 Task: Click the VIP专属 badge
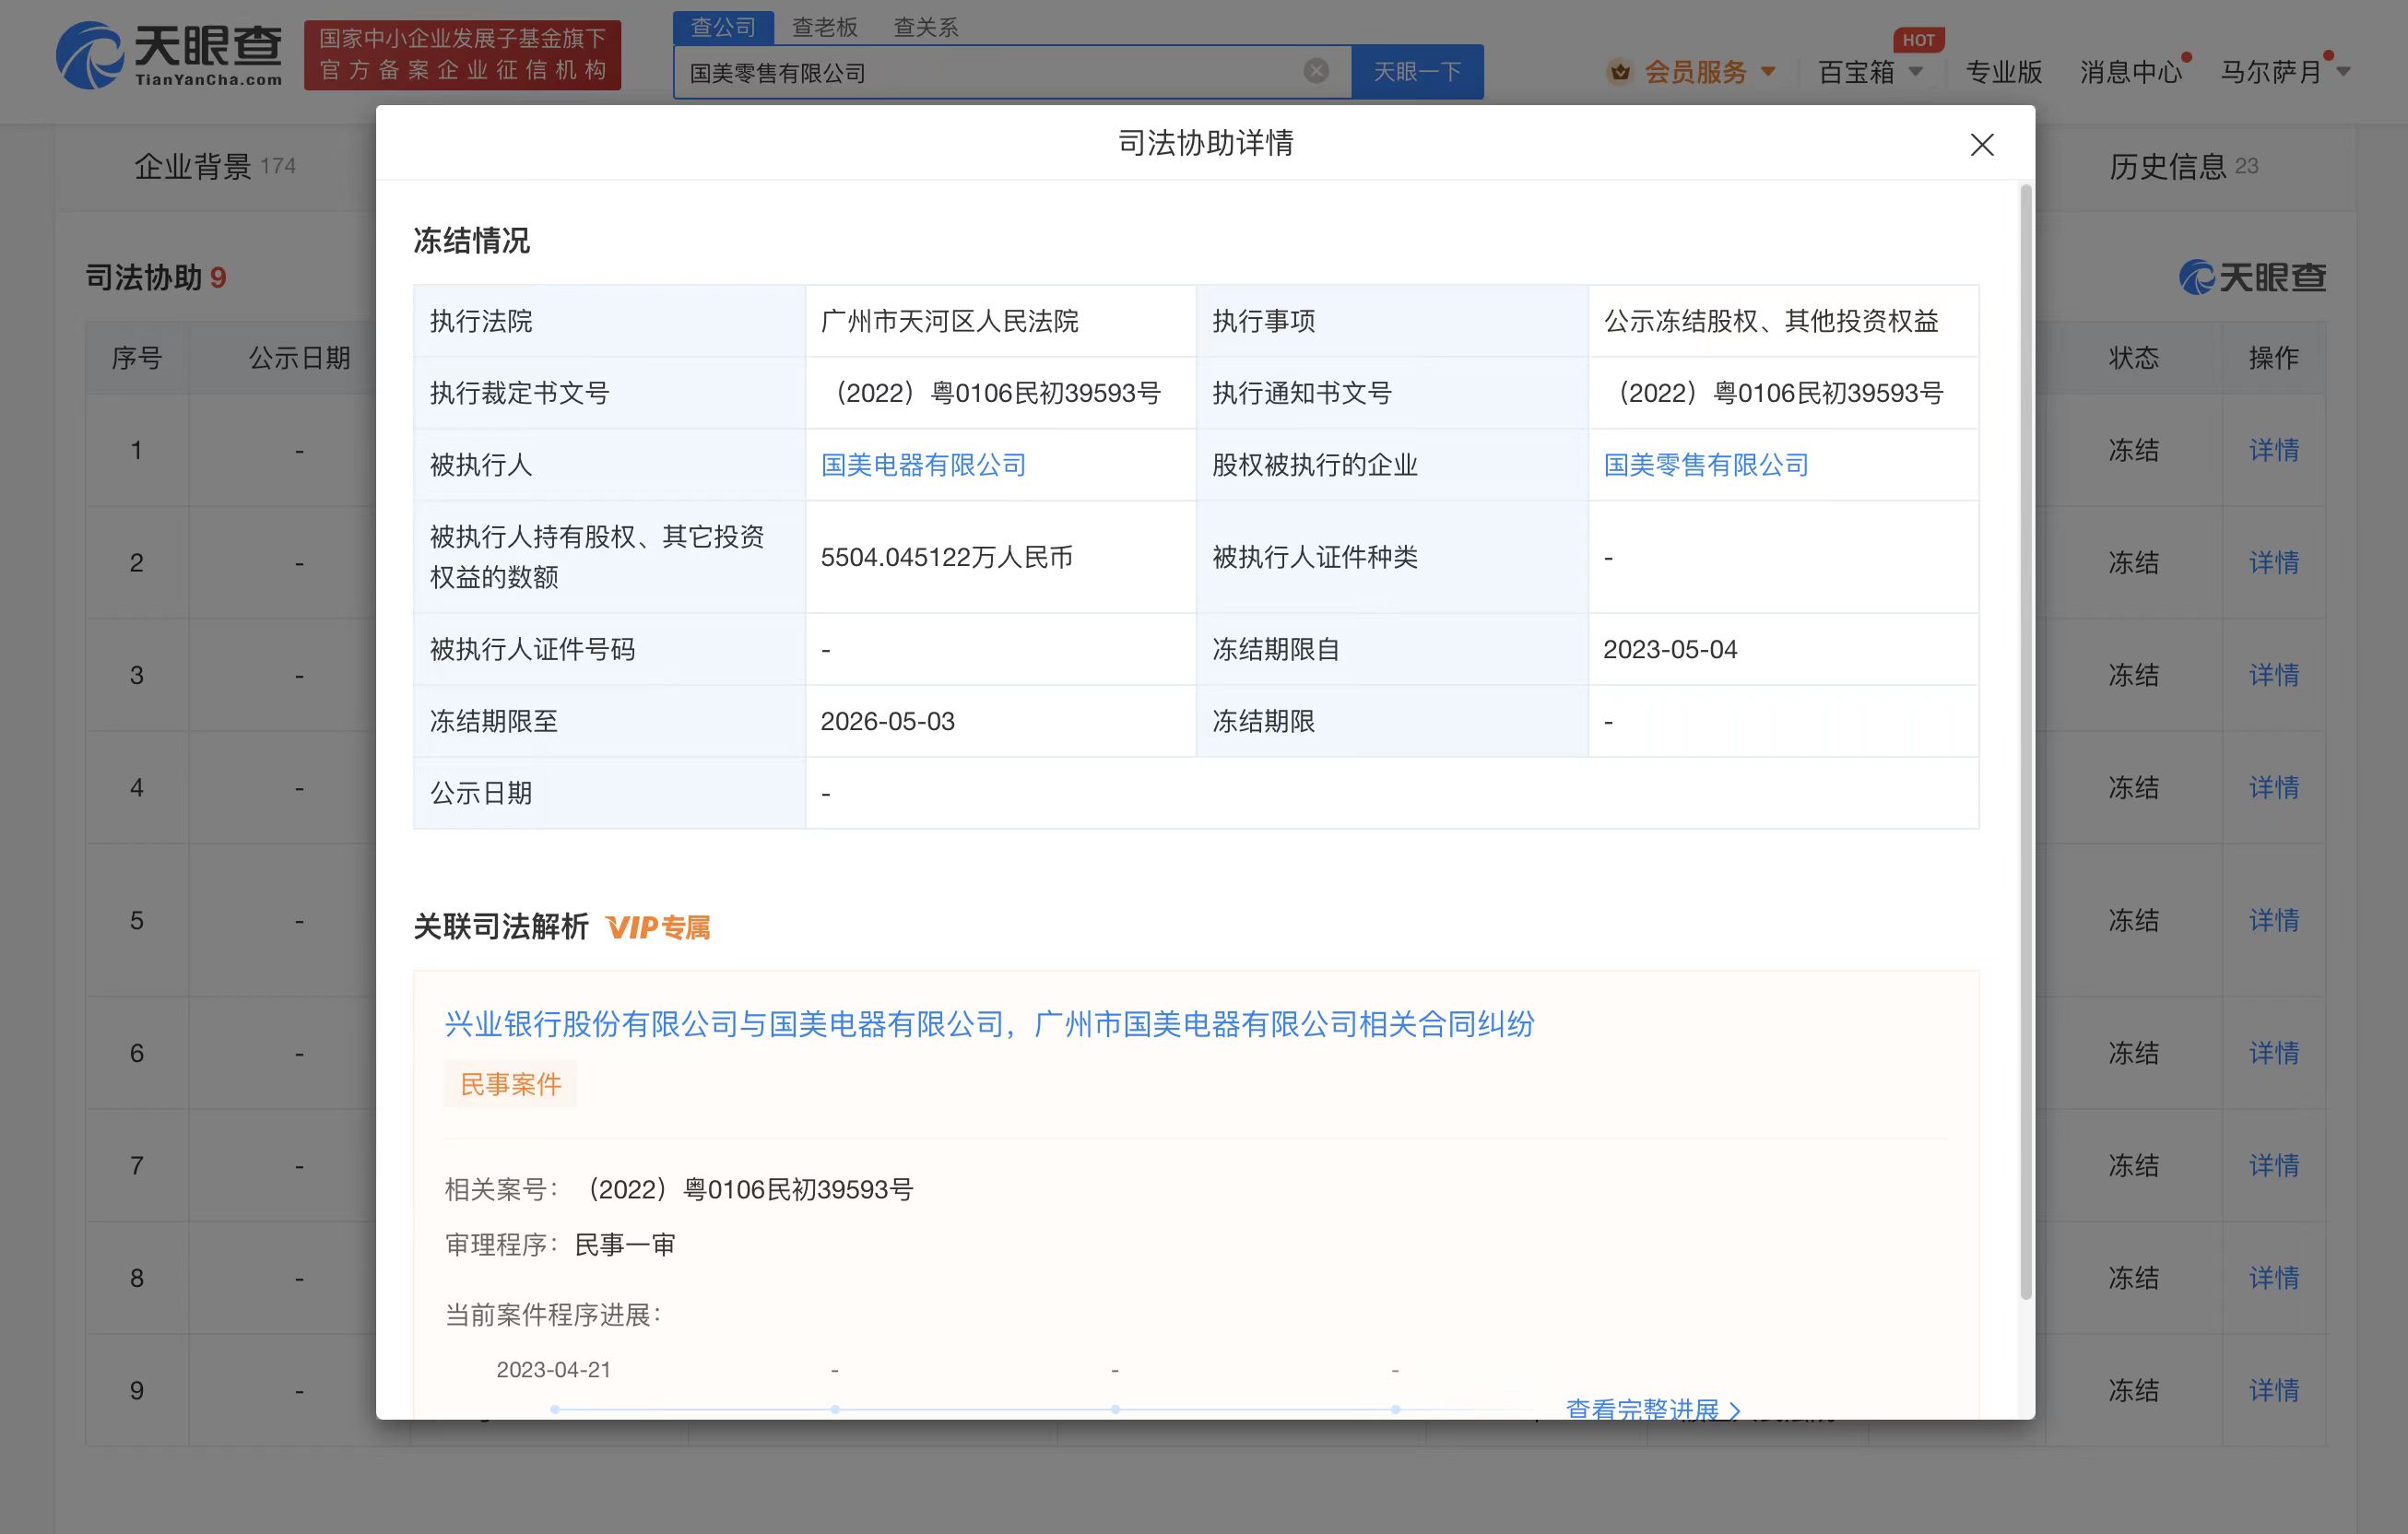click(658, 928)
